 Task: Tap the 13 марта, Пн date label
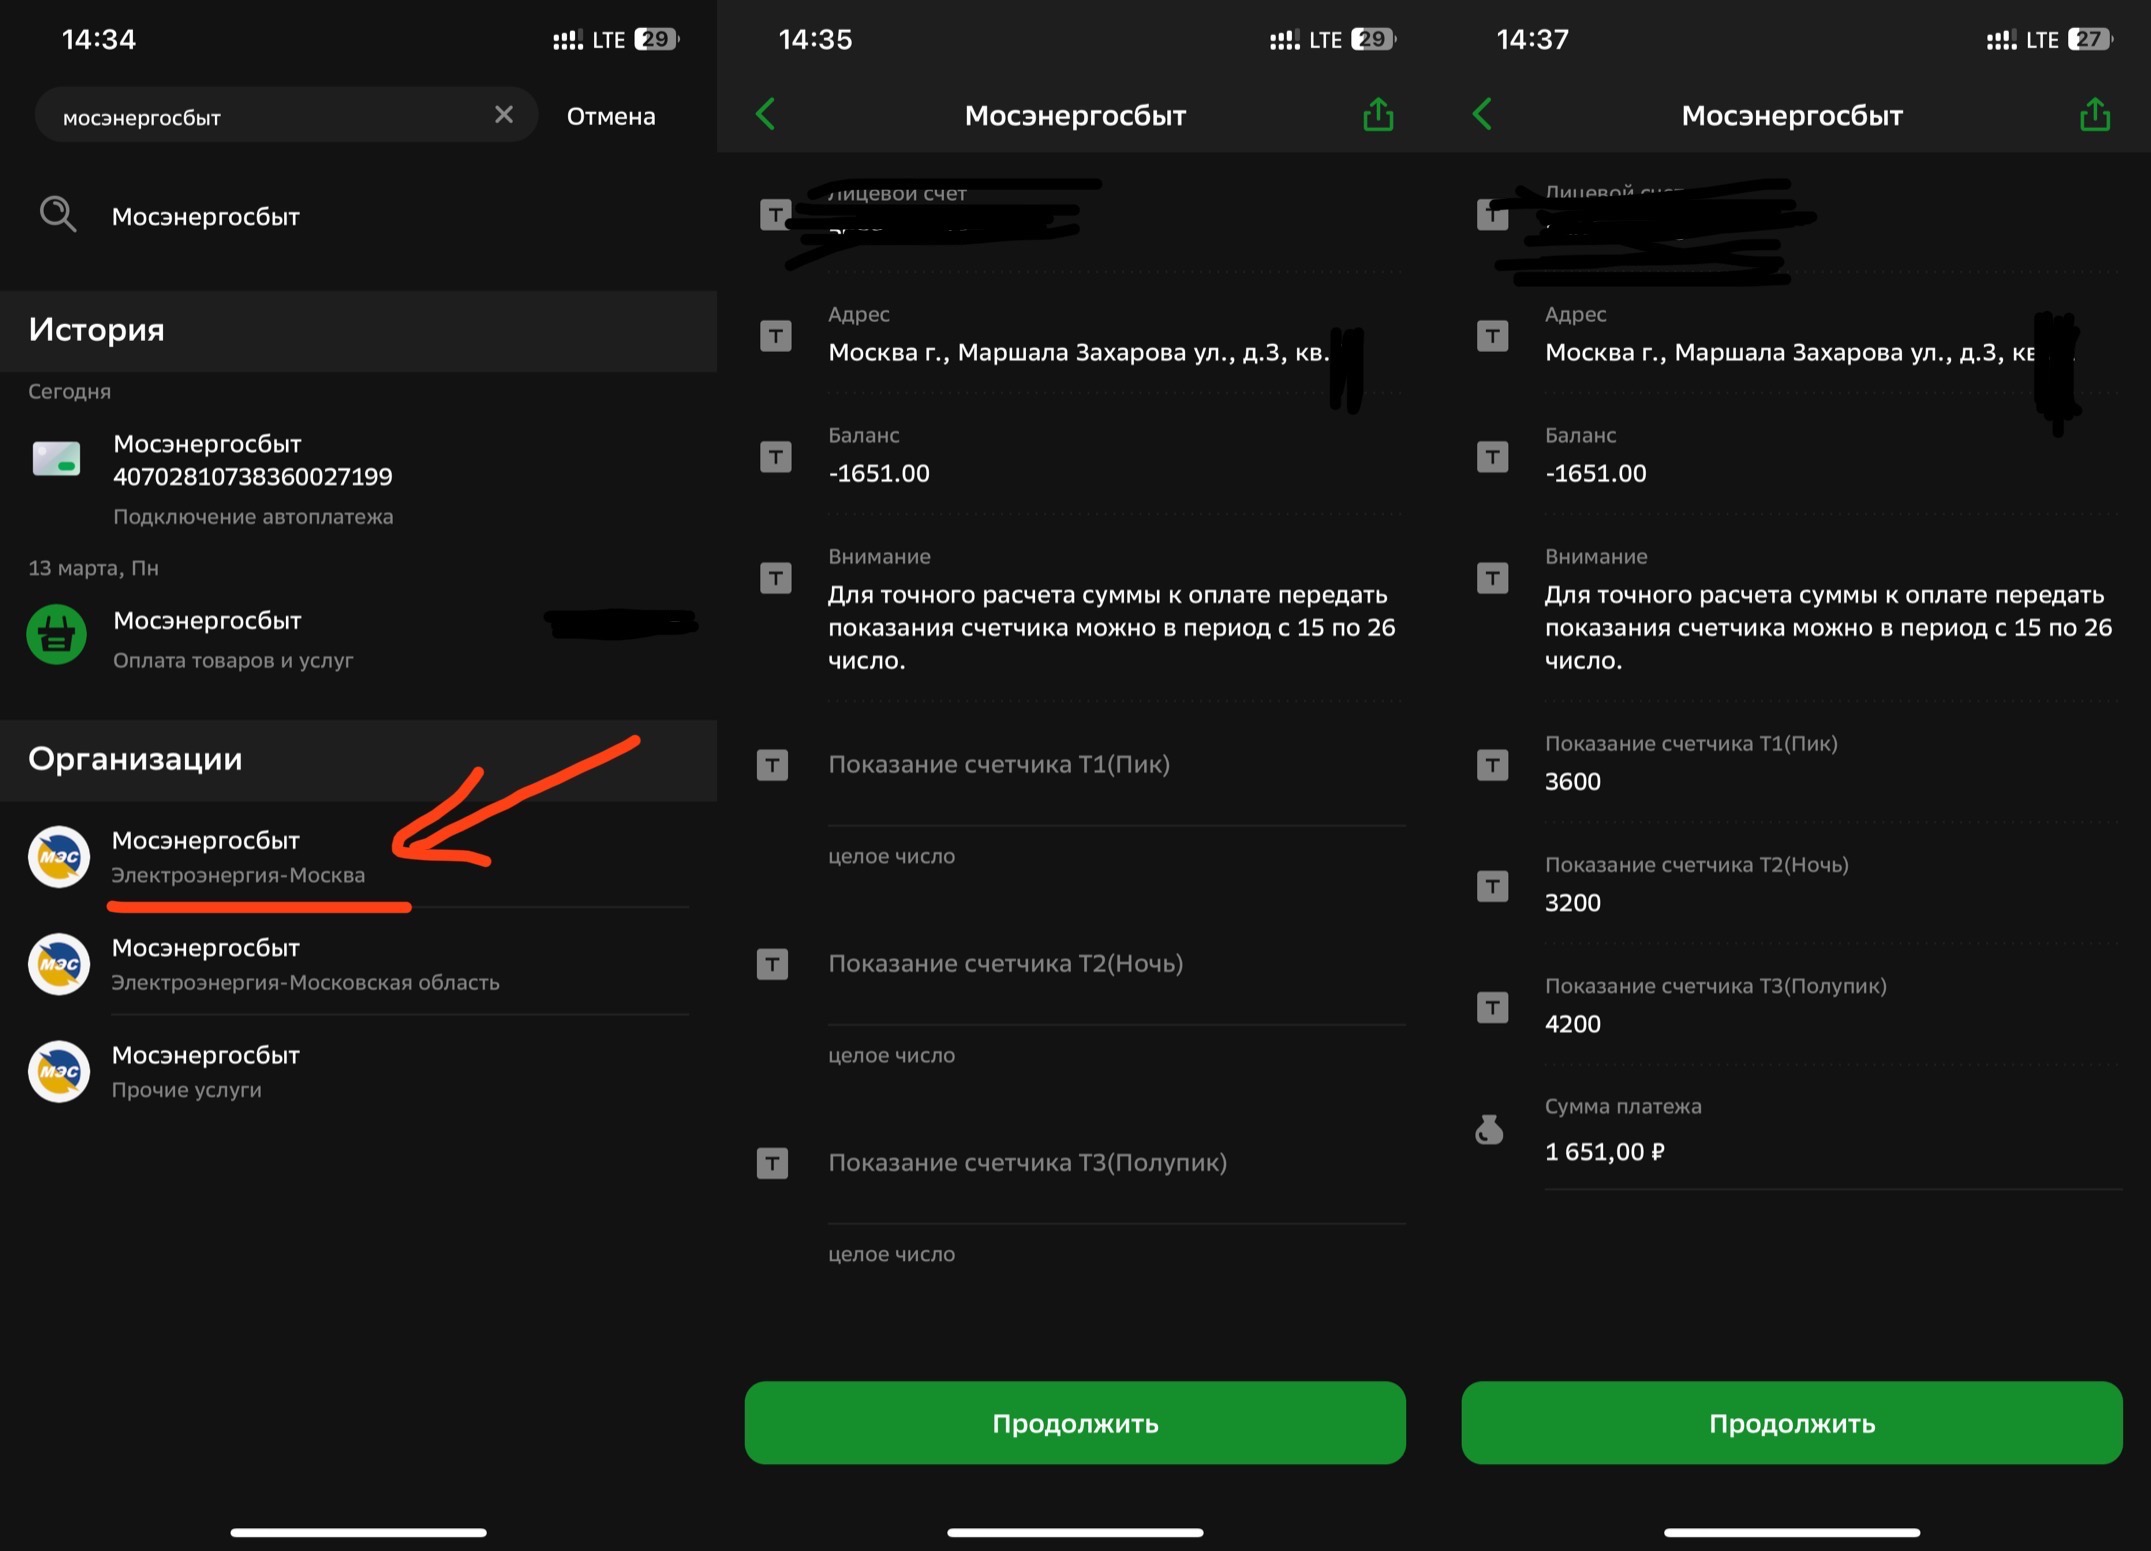[93, 568]
